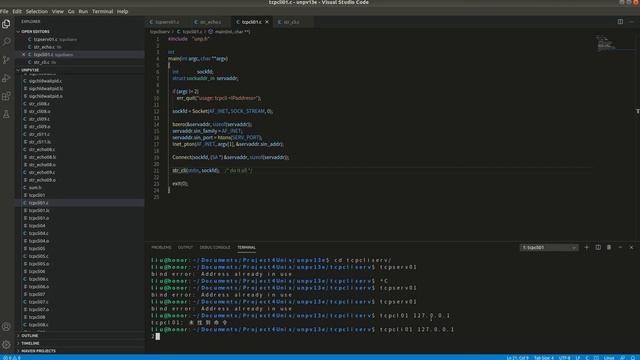The width and height of the screenshot is (640, 360).
Task: Switch to the str_echo.c editor tab
Action: click(x=210, y=22)
